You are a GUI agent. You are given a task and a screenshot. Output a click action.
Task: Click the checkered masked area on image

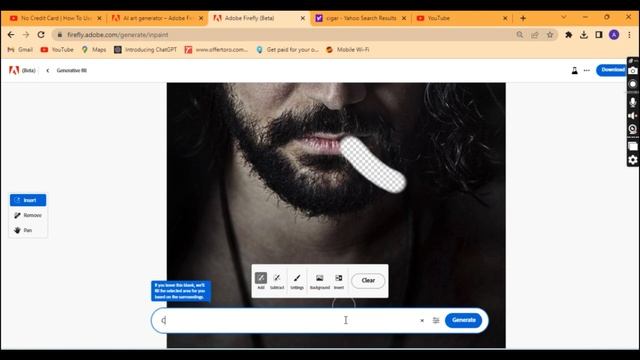click(372, 165)
